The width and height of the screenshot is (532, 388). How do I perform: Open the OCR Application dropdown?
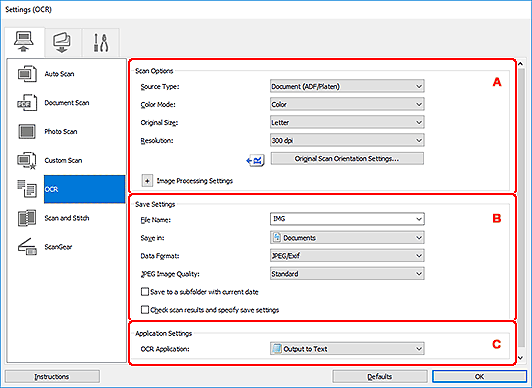pos(347,349)
